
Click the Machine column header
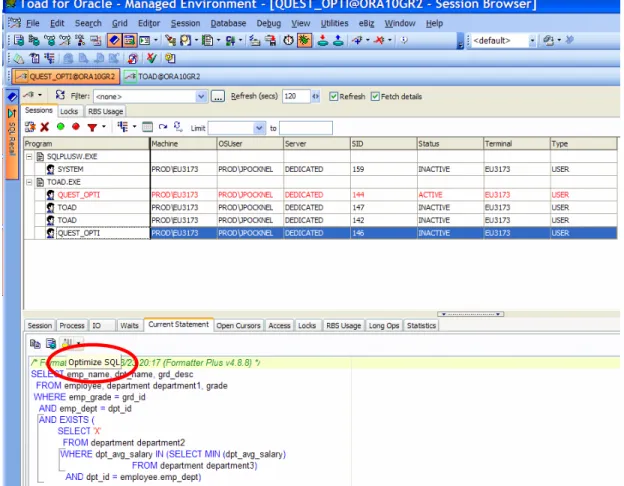183,144
